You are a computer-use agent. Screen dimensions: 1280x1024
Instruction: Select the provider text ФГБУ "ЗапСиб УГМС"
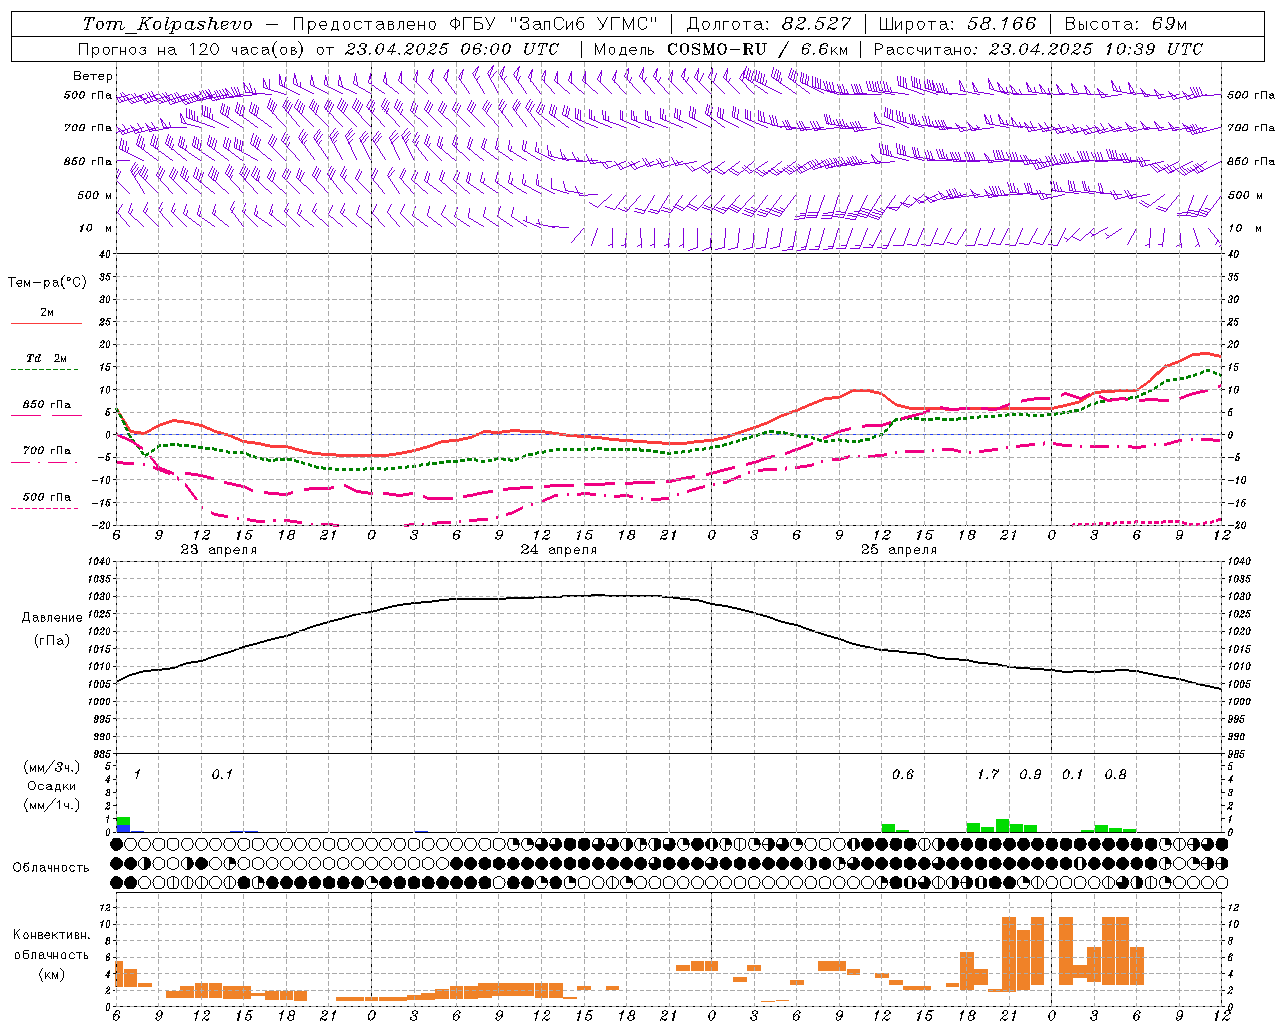(x=555, y=24)
